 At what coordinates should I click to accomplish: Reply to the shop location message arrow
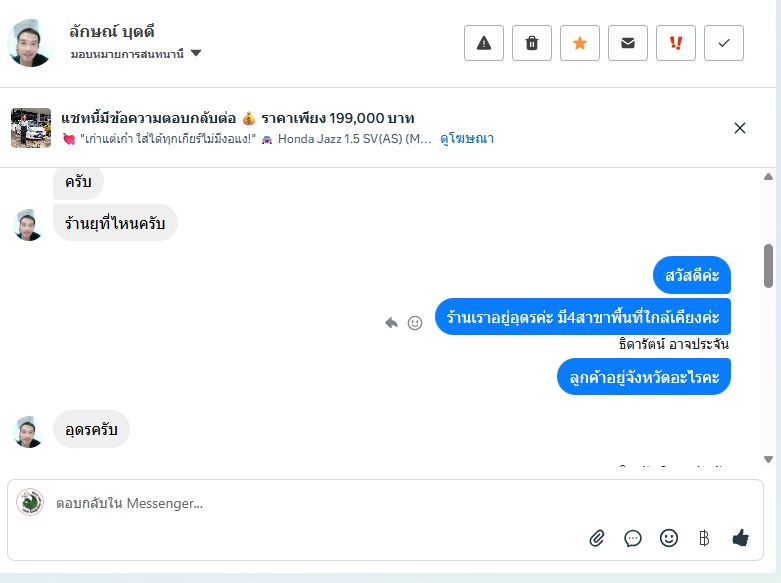pos(391,323)
